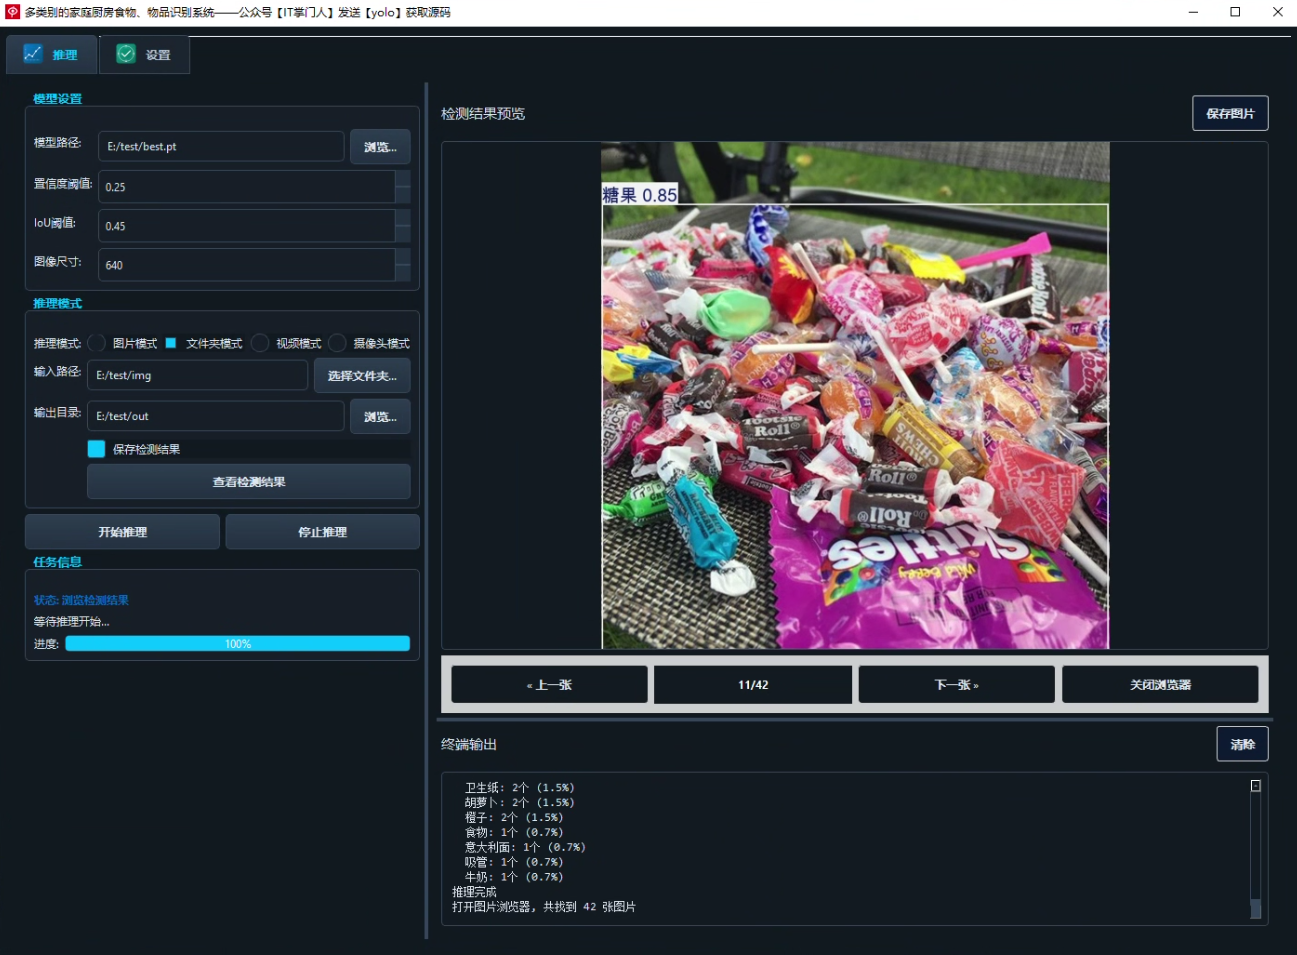Increase the 置信度阈值 spinner value
The height and width of the screenshot is (955, 1297).
pyautogui.click(x=403, y=179)
